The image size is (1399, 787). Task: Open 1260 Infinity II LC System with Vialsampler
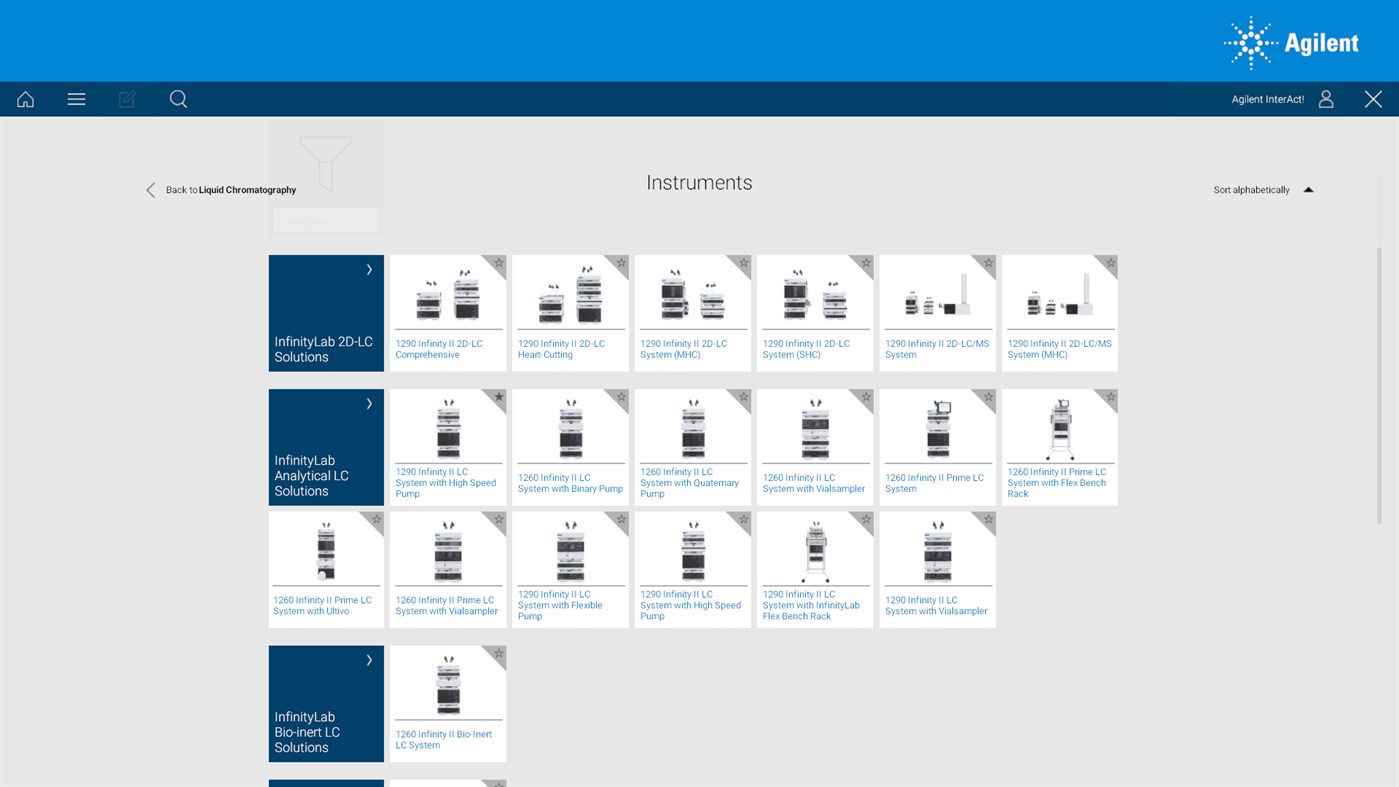tap(814, 483)
